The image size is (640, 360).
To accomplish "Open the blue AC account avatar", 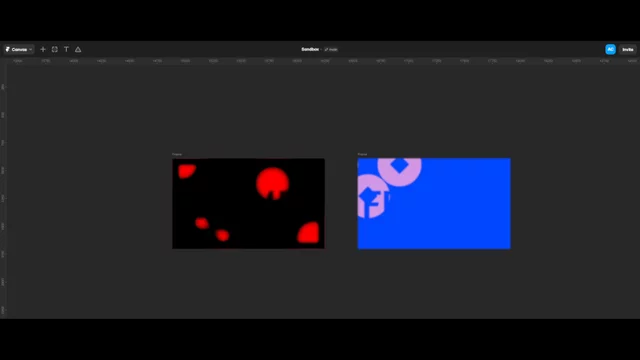I will tap(610, 49).
